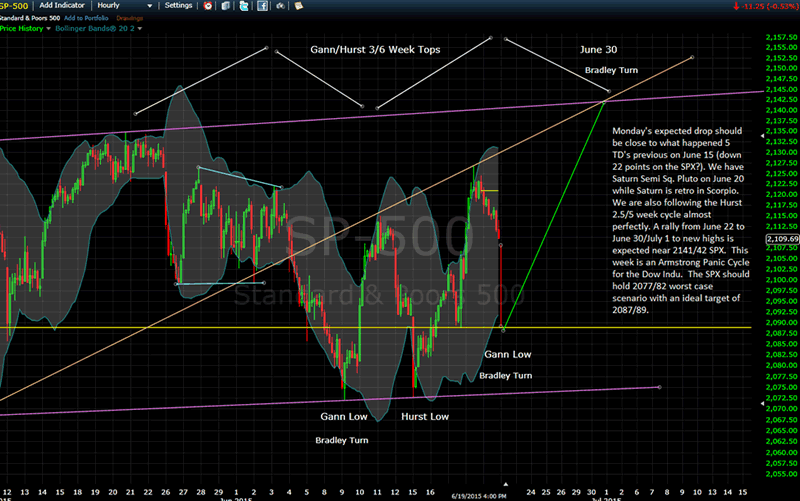Click the 2,157.50 price axis label

click(x=782, y=37)
